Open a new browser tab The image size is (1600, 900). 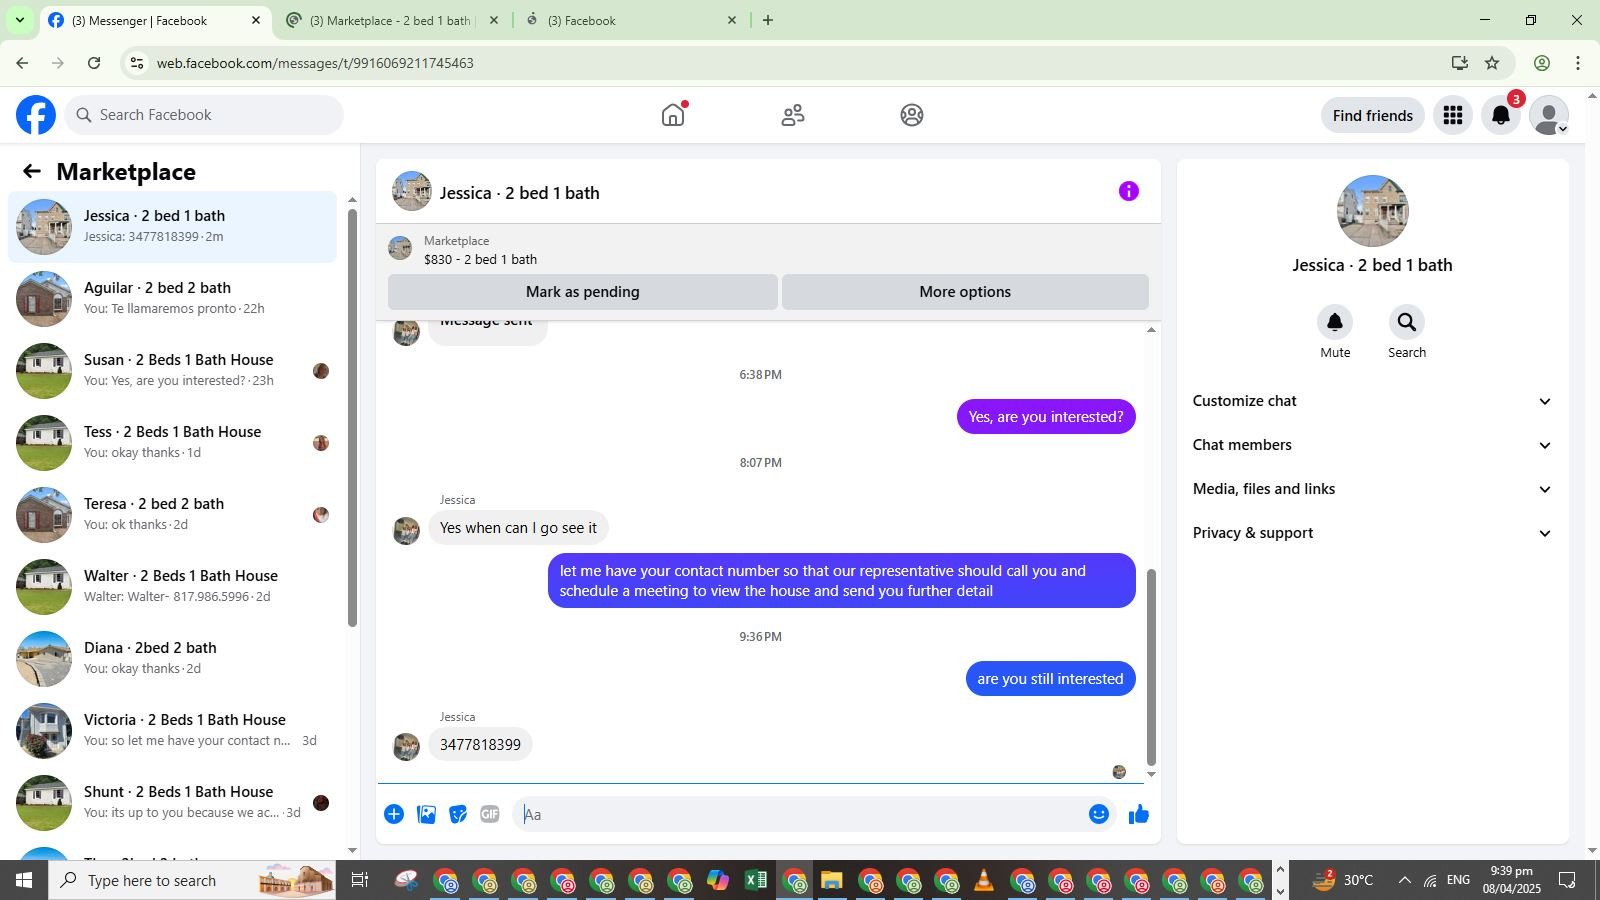point(768,20)
